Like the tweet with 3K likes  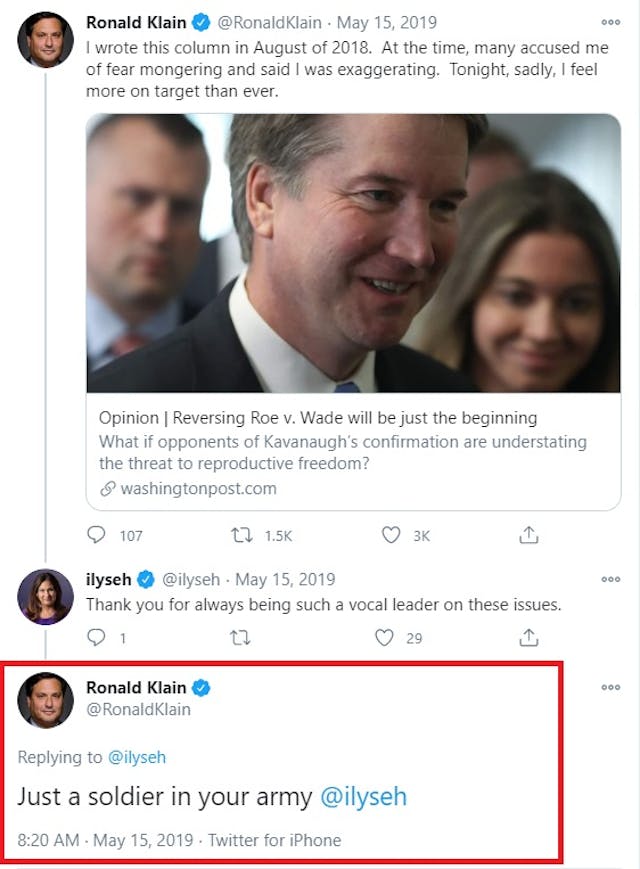391,535
